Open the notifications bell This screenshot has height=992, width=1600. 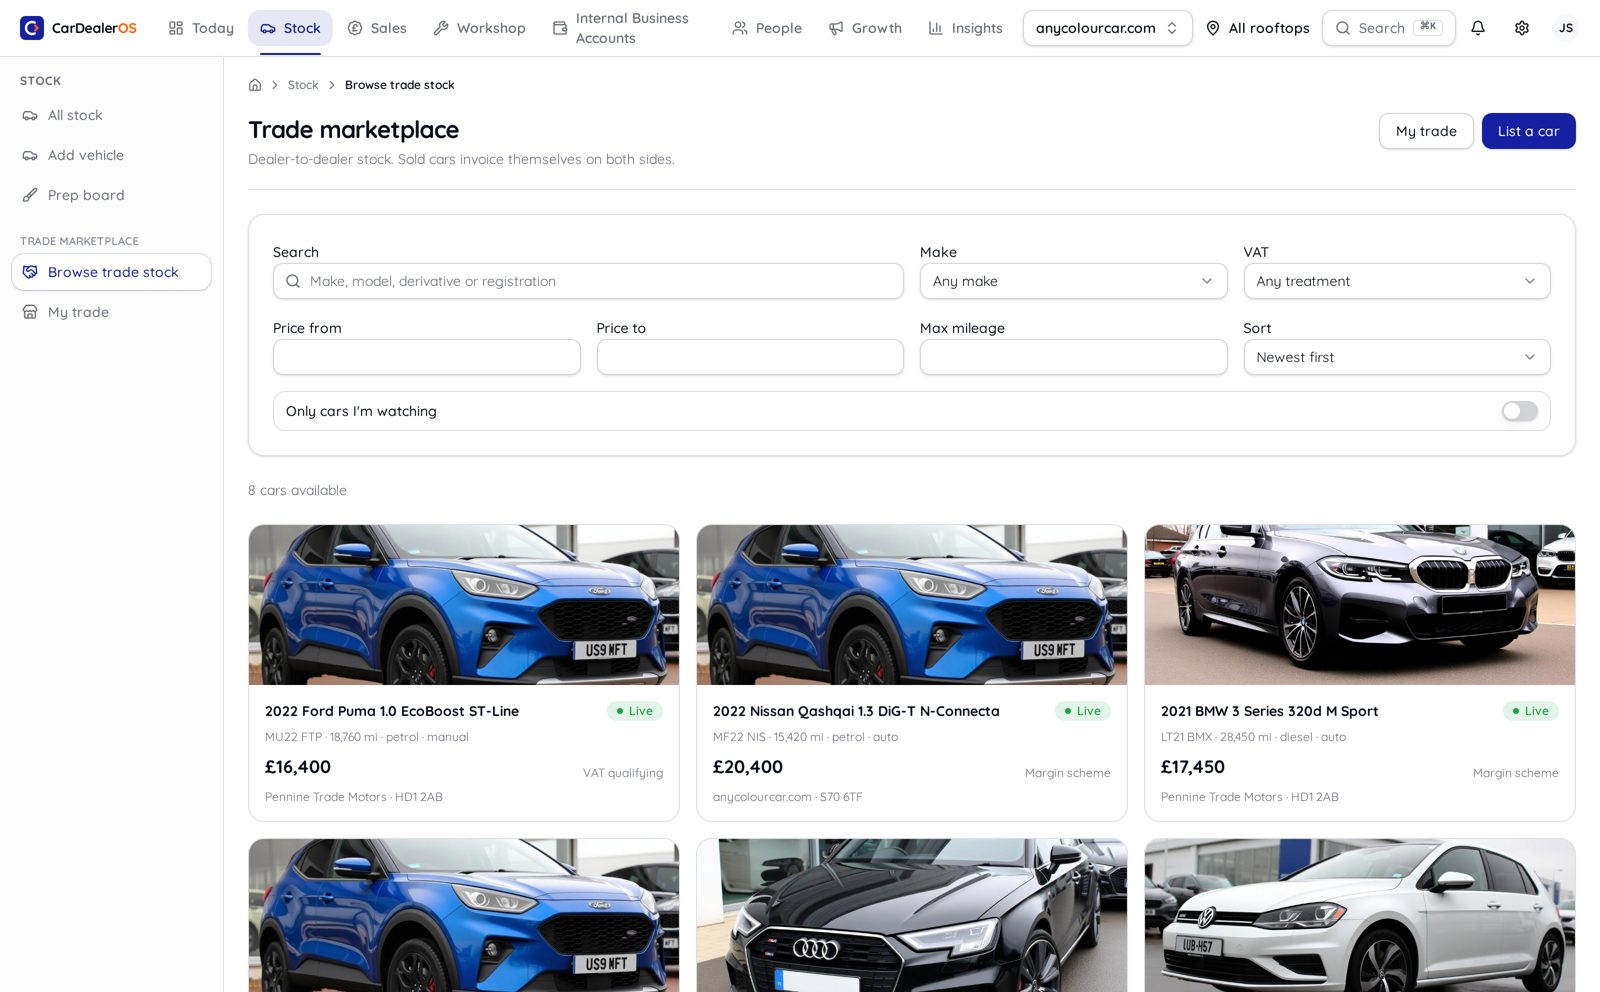tap(1478, 28)
